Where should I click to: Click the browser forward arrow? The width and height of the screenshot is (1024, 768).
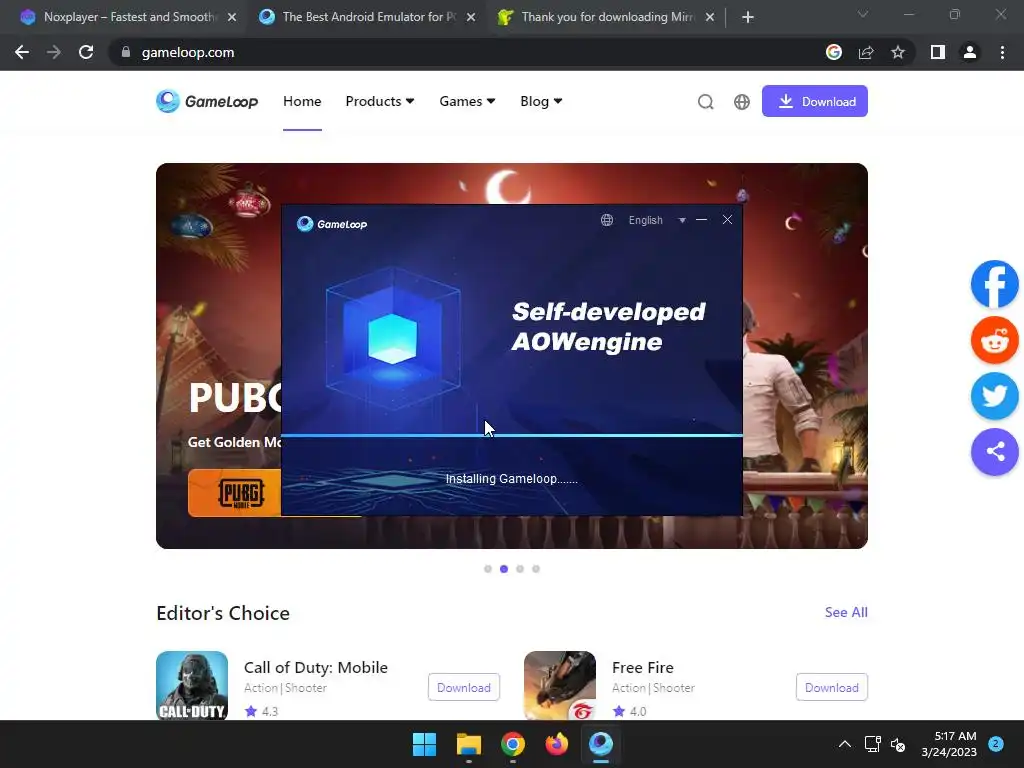click(x=54, y=52)
